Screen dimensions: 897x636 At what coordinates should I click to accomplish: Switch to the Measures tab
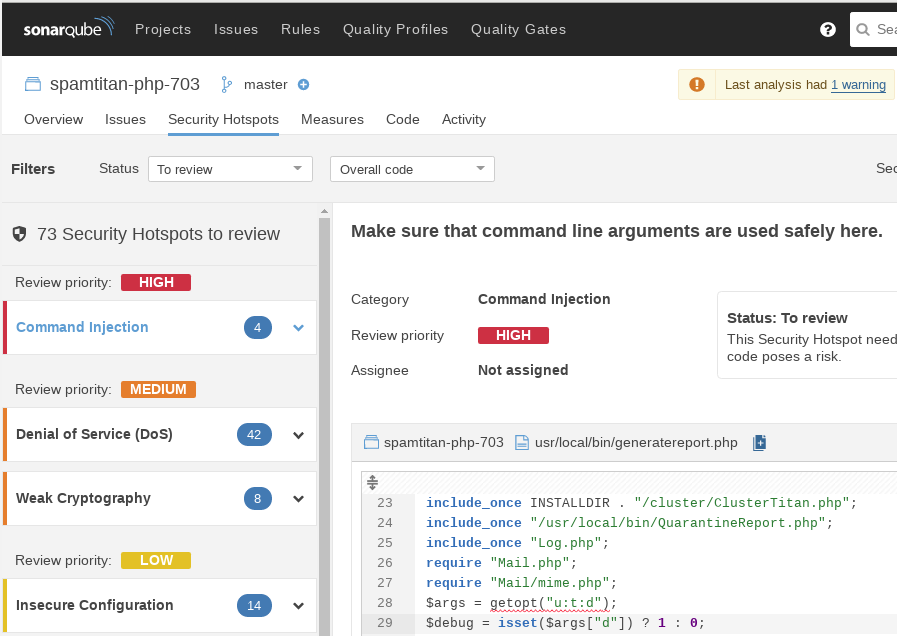(x=332, y=119)
